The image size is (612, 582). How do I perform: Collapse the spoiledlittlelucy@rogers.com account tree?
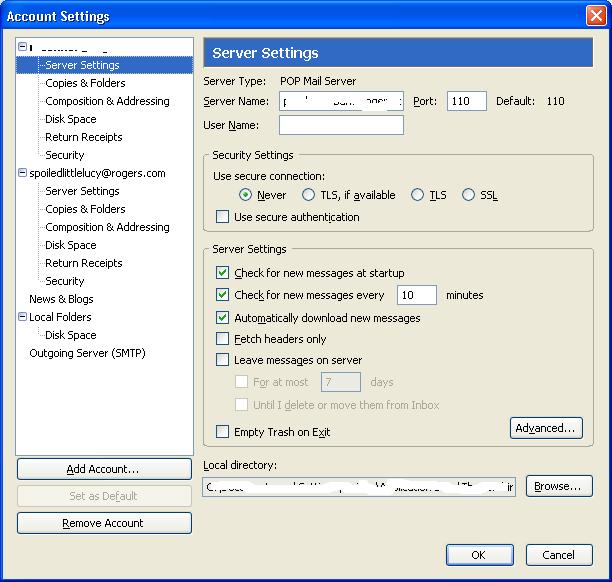pos(22,173)
